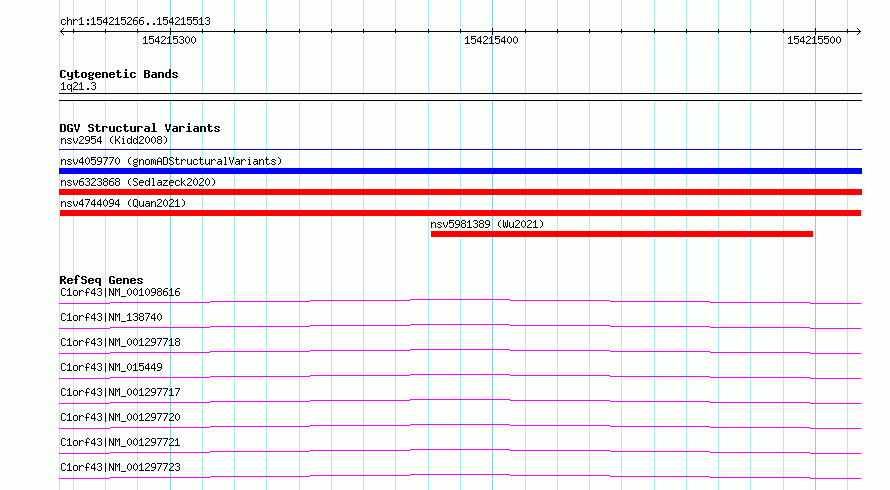Open transcript C1orf43|NM_001297720

(x=120, y=417)
